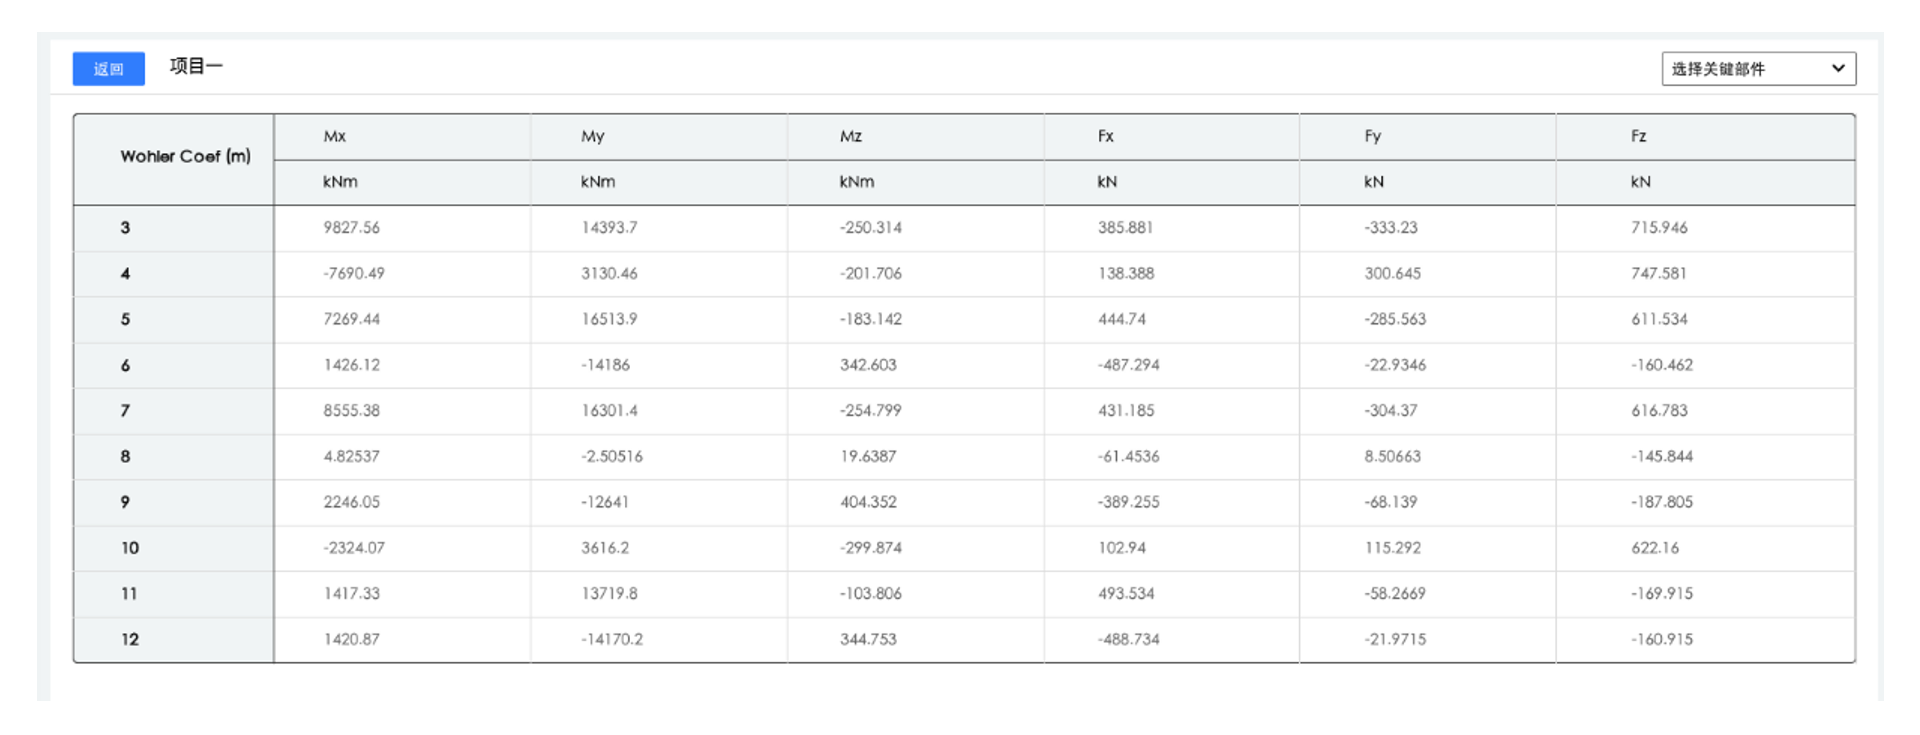Select row with Wohler coefficient 12
Screen dimensions: 1920x735
click(x=130, y=639)
